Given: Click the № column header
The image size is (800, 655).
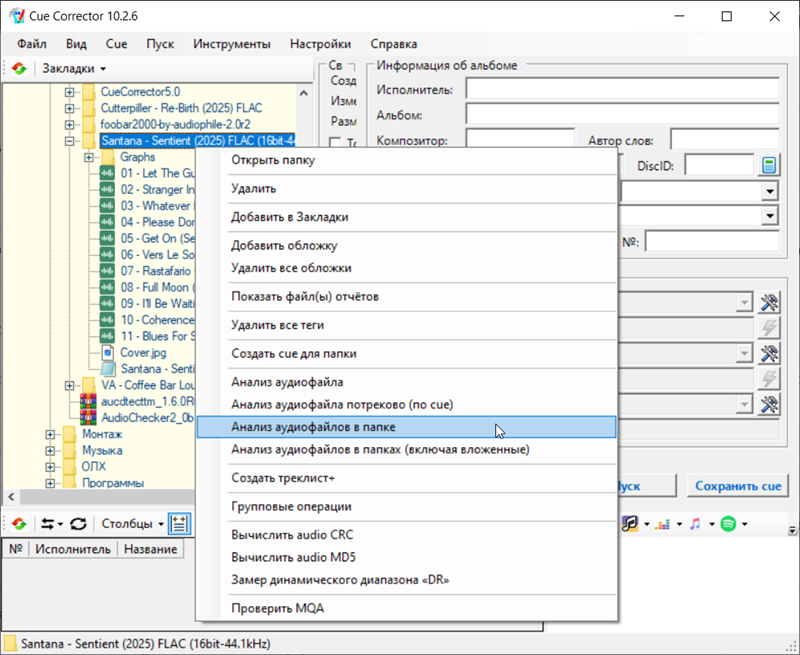Looking at the screenshot, I should pyautogui.click(x=16, y=549).
